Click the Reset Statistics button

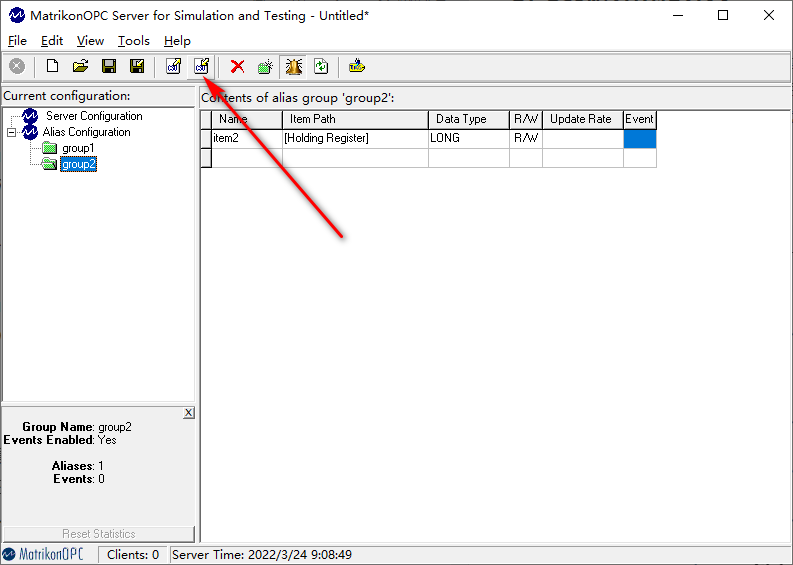(x=99, y=534)
